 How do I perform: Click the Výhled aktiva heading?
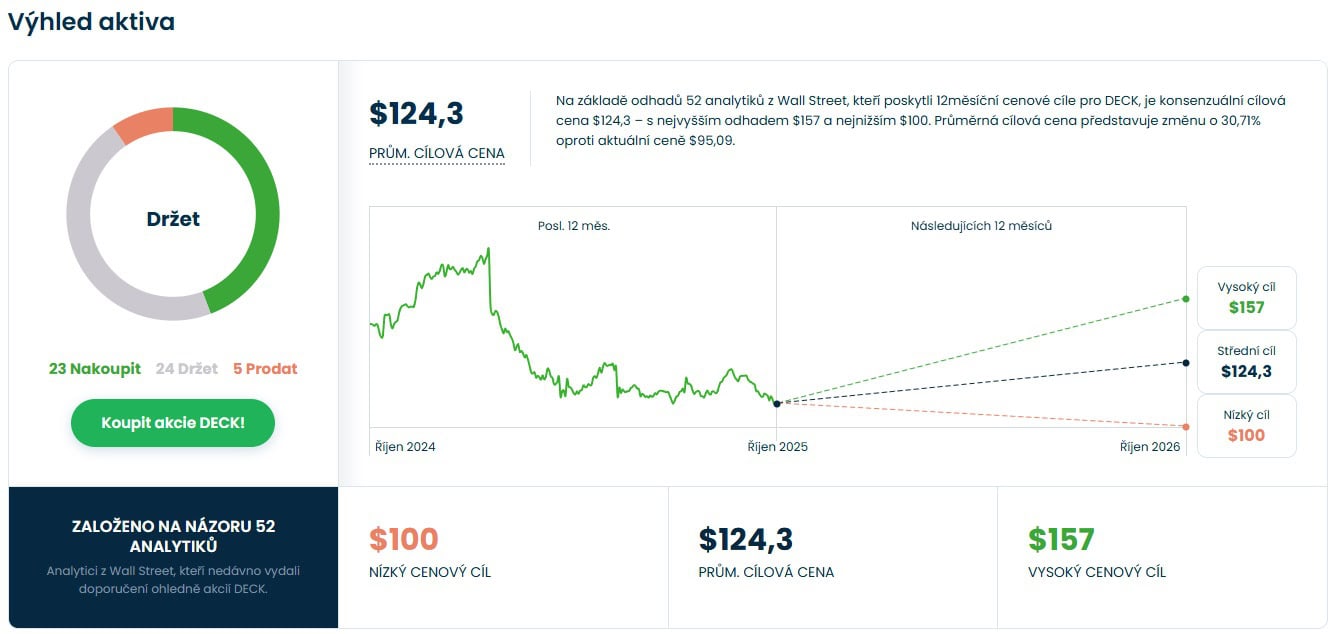tap(91, 22)
